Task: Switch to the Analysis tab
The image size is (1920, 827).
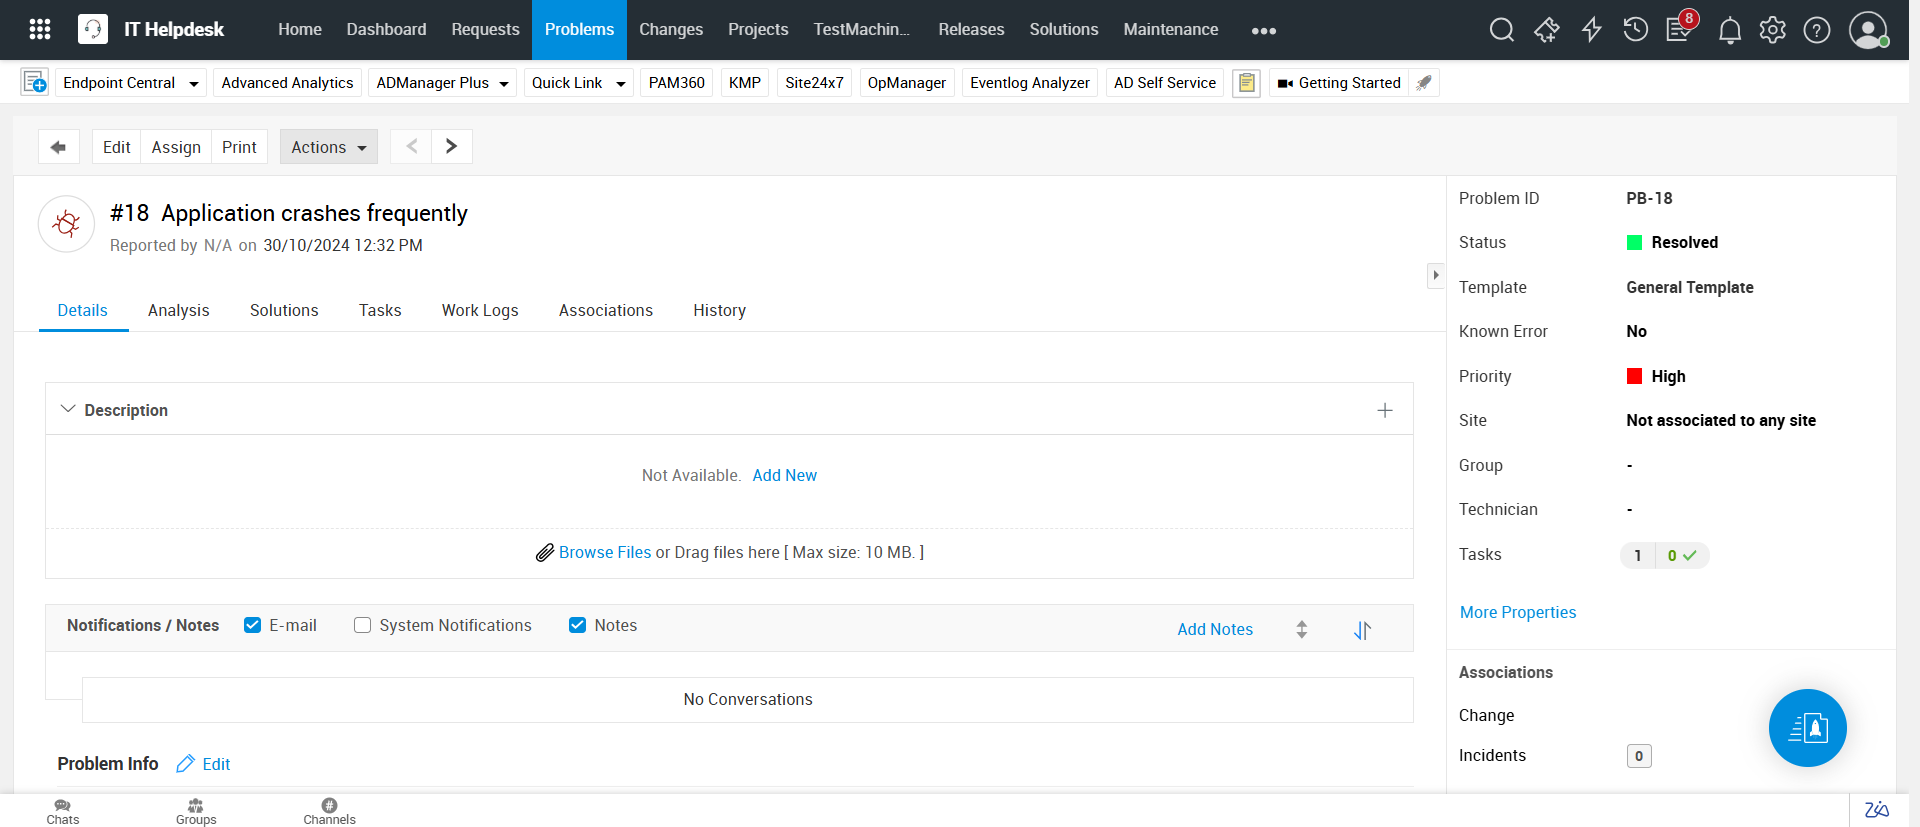Action: point(178,310)
